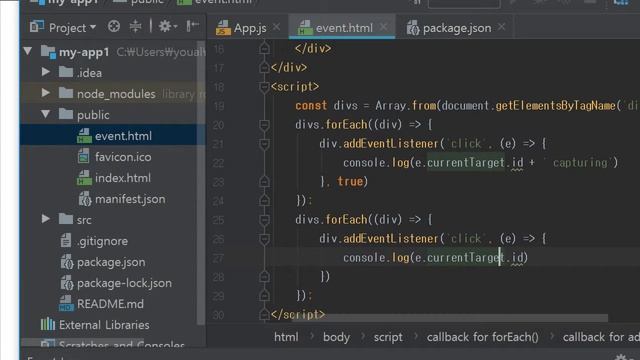The image size is (640, 360).
Task: Click the External Libraries icon
Action: point(48,324)
